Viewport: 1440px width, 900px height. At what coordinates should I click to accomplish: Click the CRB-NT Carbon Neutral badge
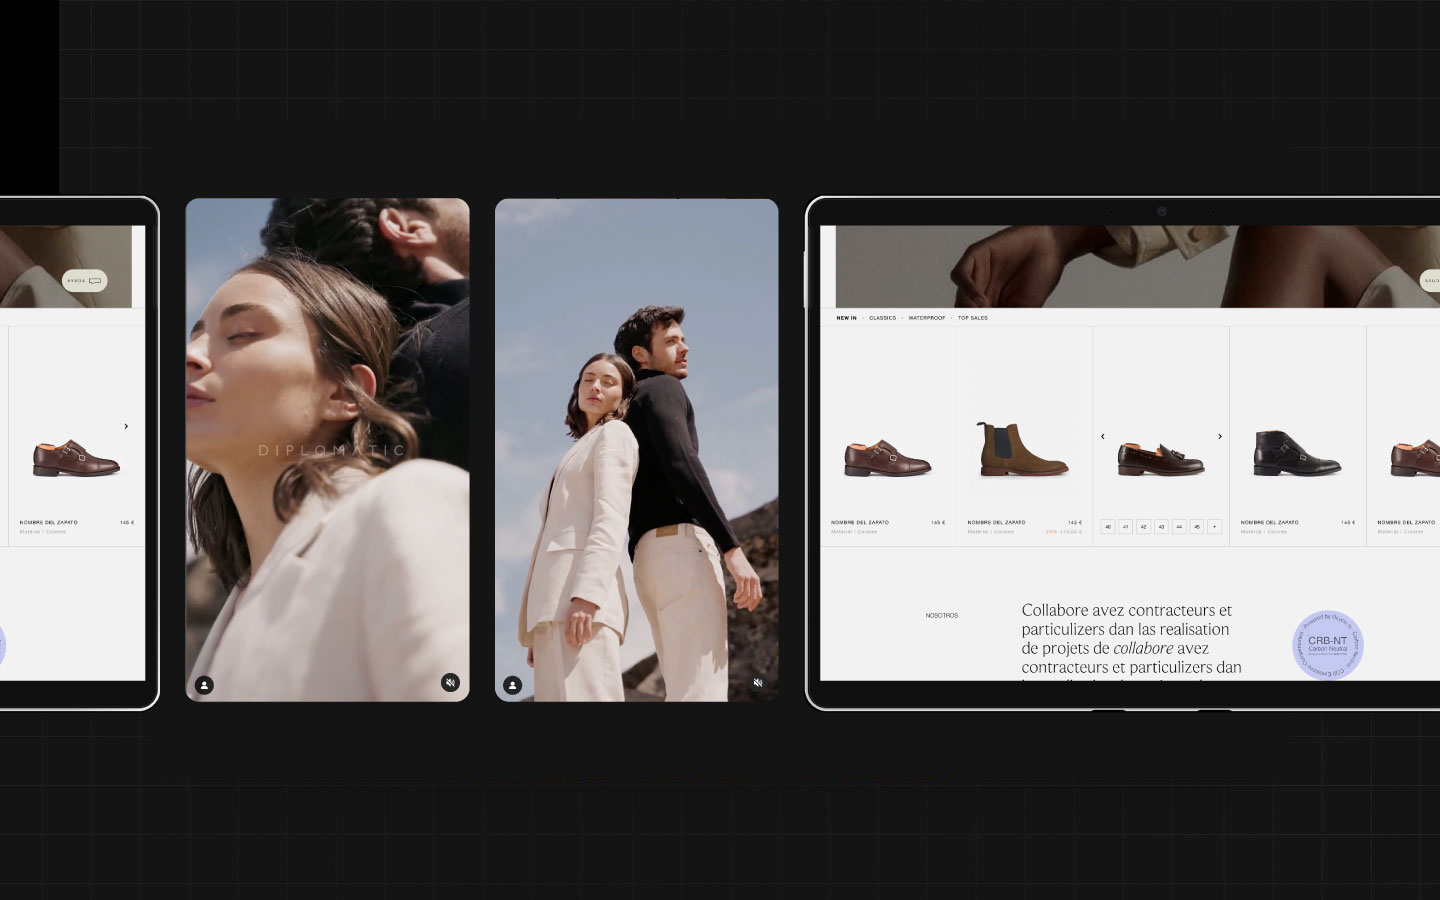pos(1327,645)
